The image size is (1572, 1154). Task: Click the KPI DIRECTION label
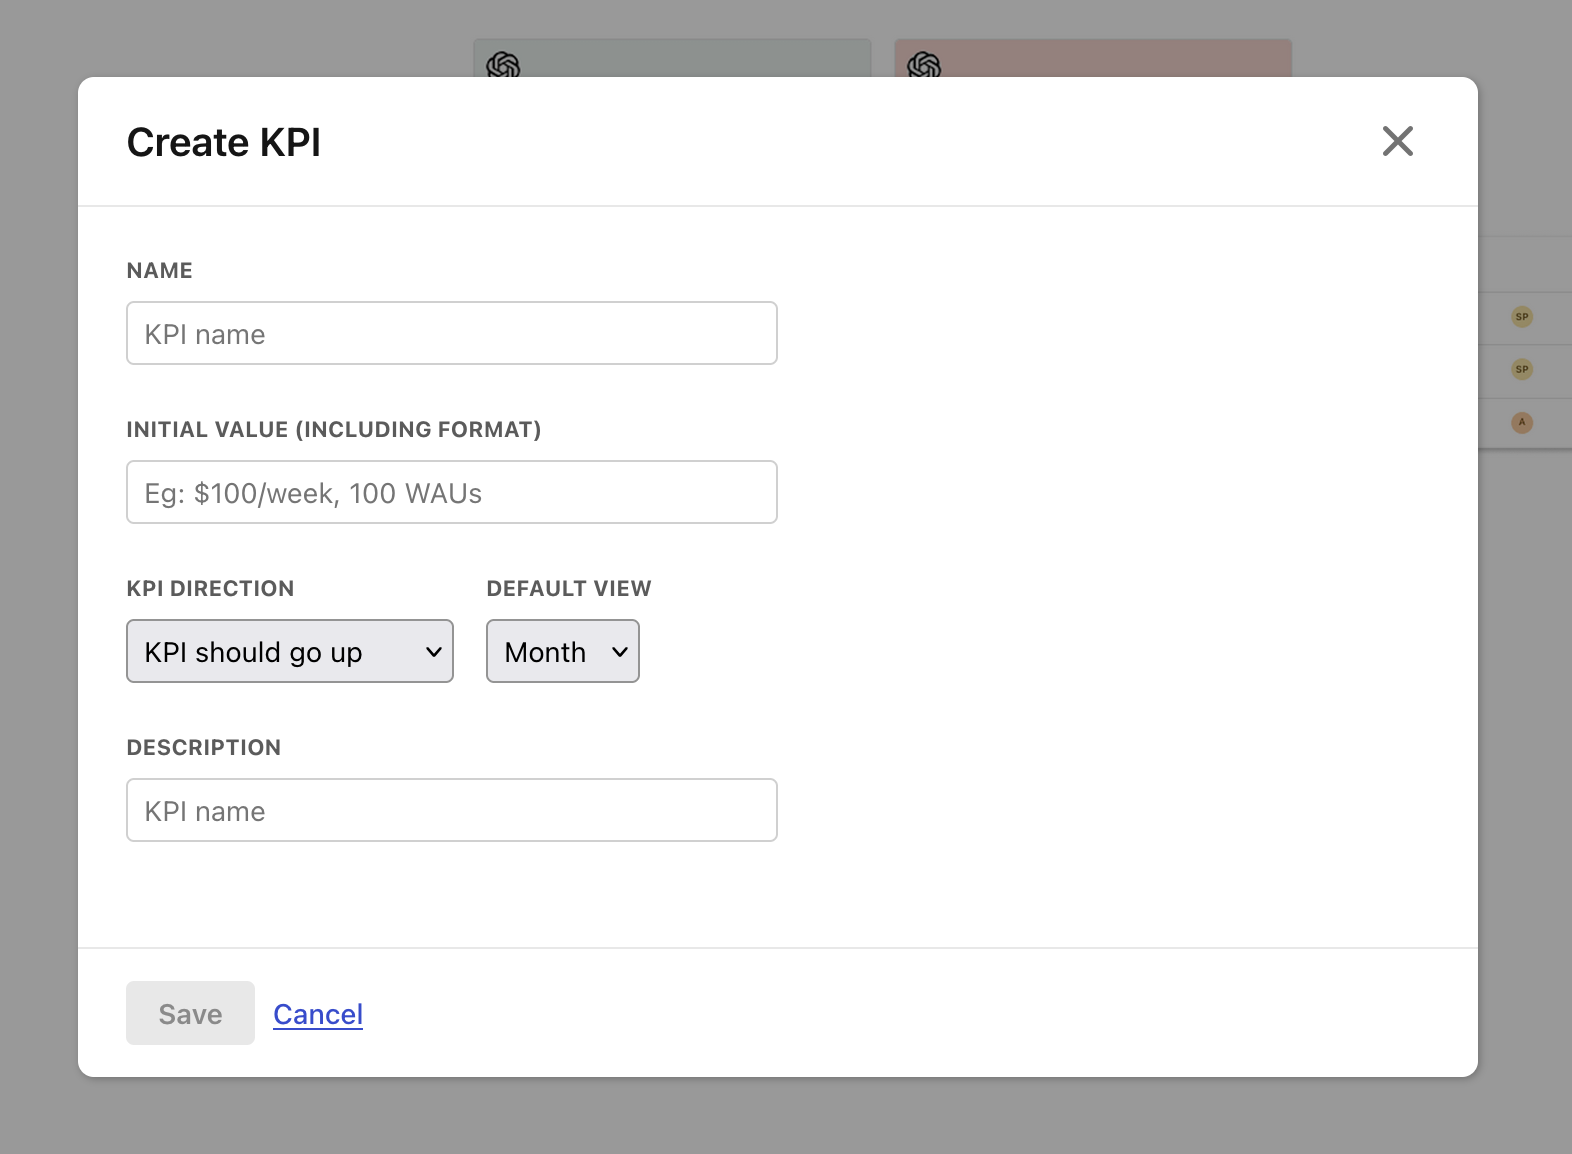(210, 588)
